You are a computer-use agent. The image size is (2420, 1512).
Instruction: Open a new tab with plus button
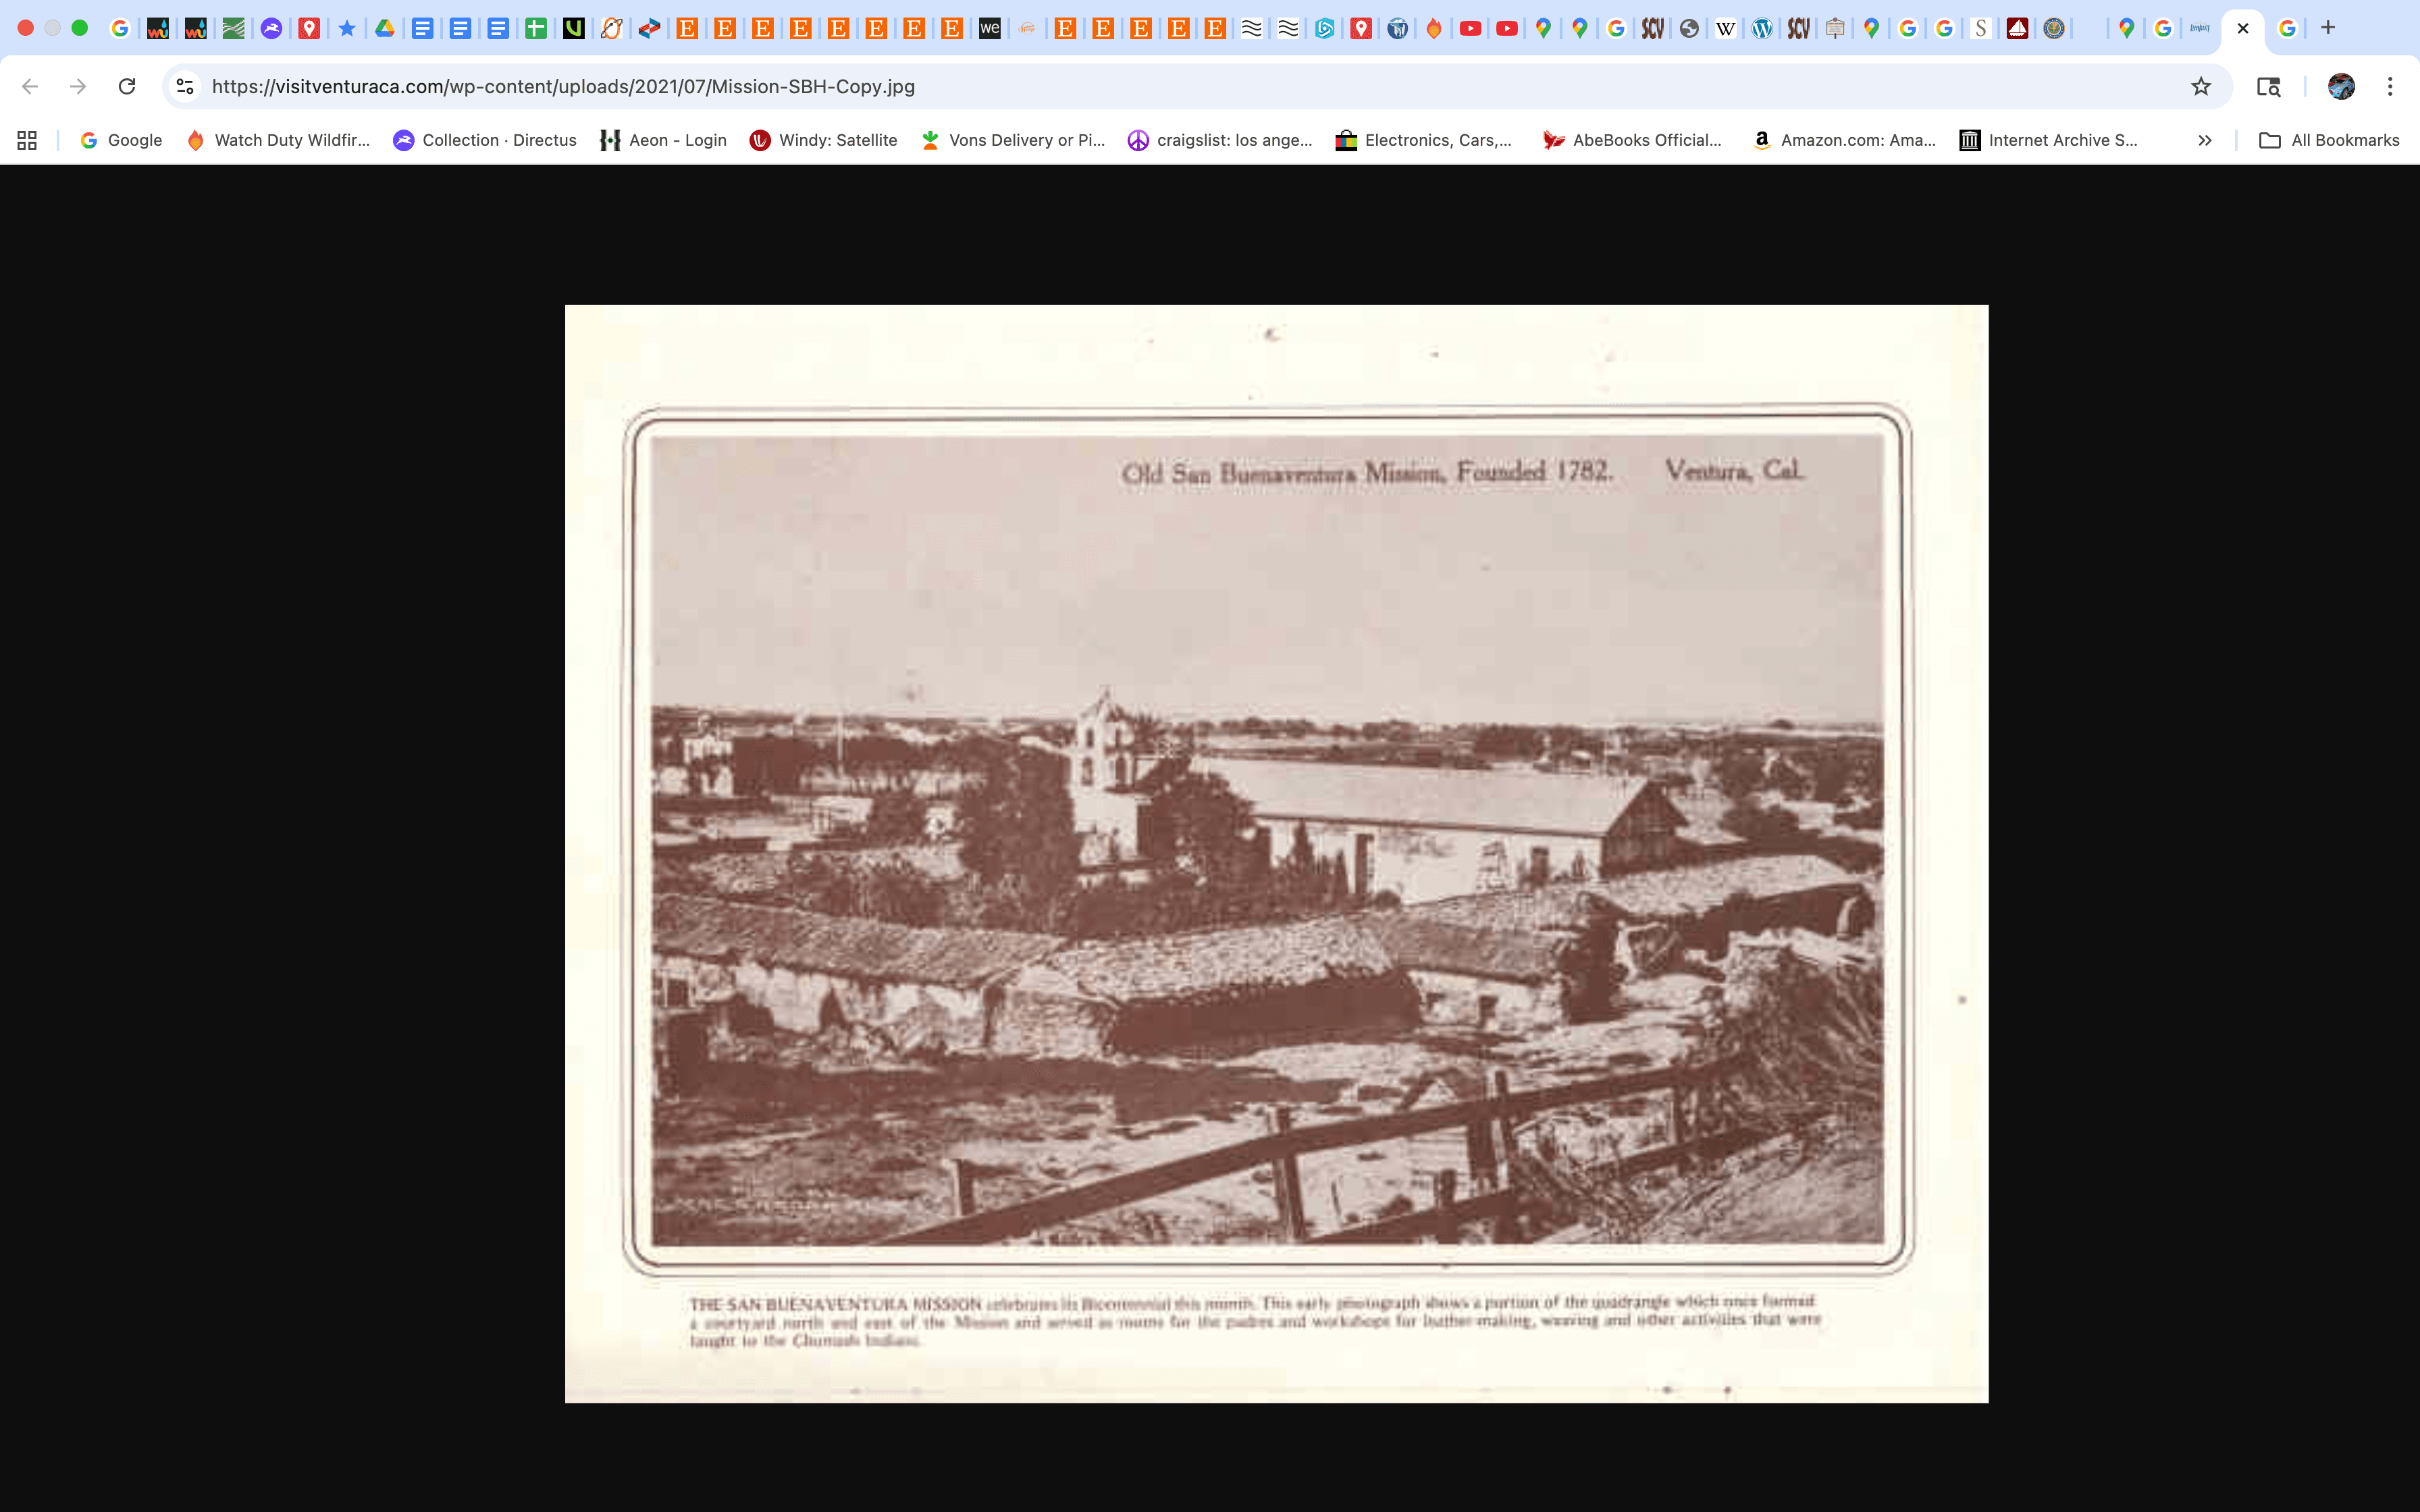point(2328,28)
